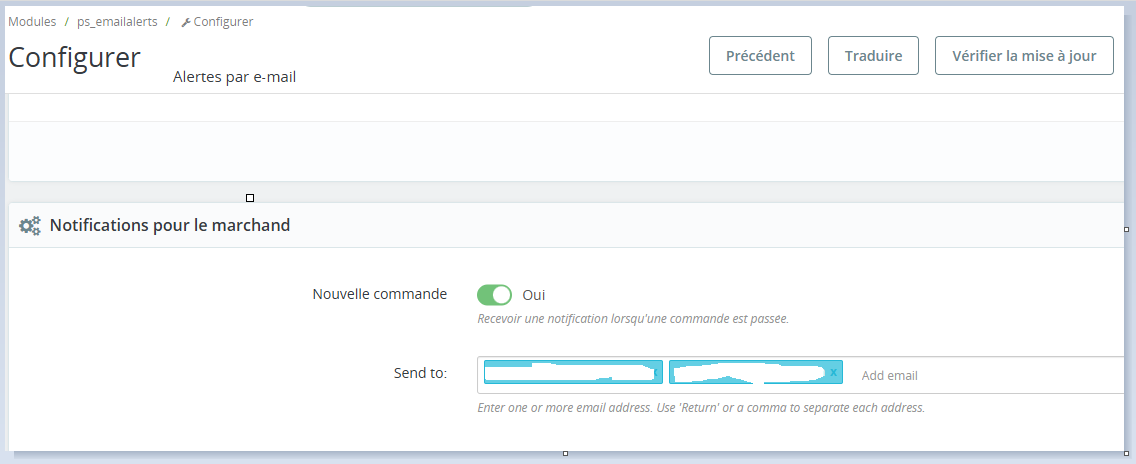1136x464 pixels.
Task: Click the "Alertes par e-mail" subtitle
Action: [x=234, y=77]
